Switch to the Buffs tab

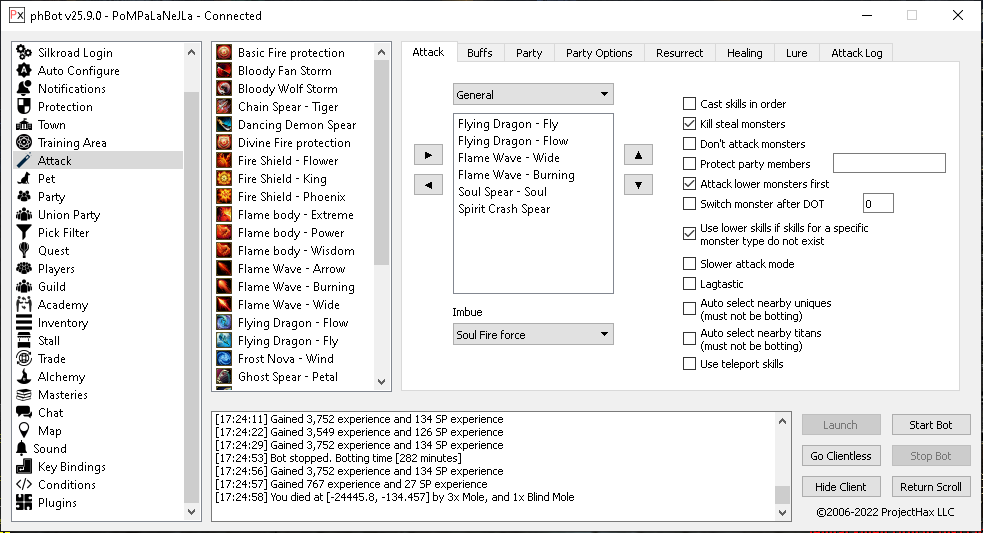[480, 53]
